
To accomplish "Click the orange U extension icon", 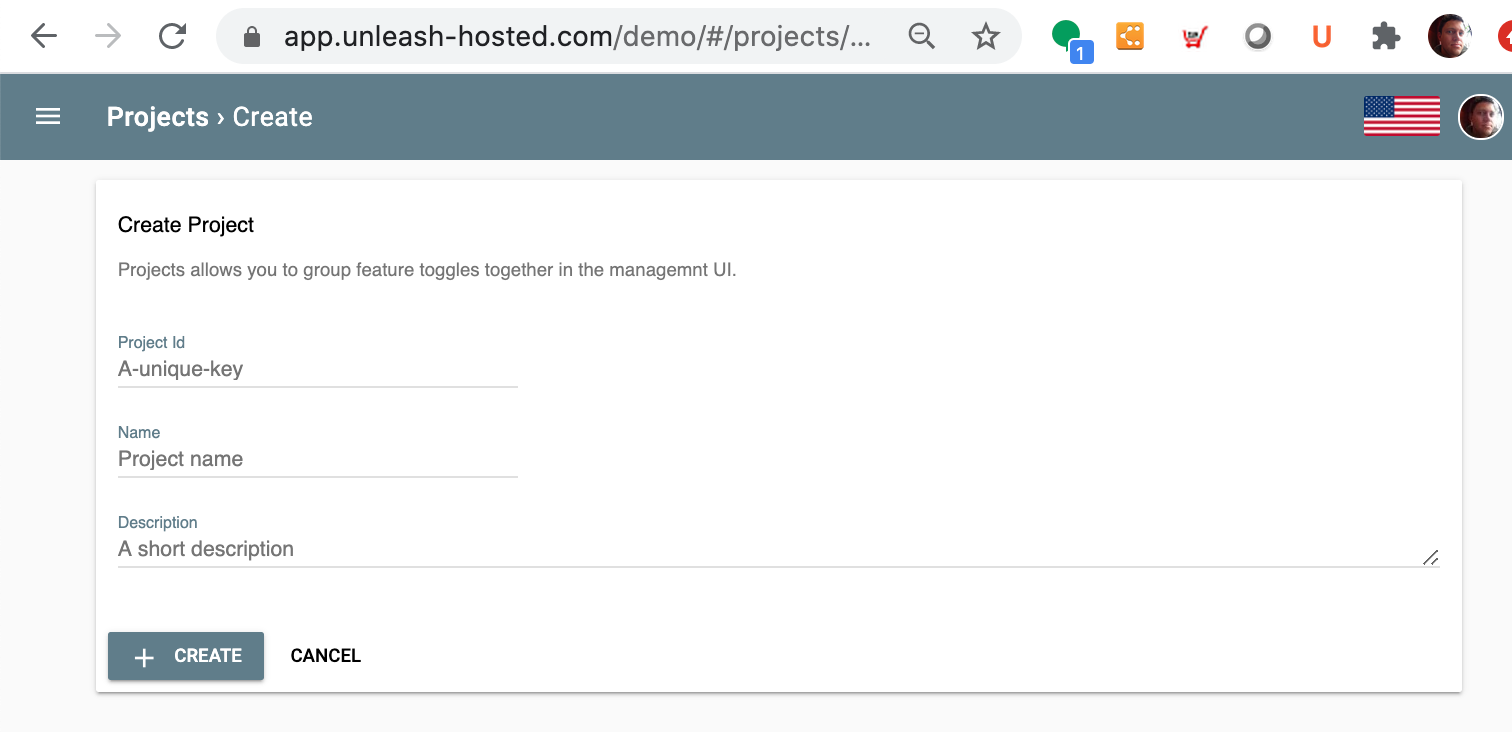I will tap(1321, 37).
